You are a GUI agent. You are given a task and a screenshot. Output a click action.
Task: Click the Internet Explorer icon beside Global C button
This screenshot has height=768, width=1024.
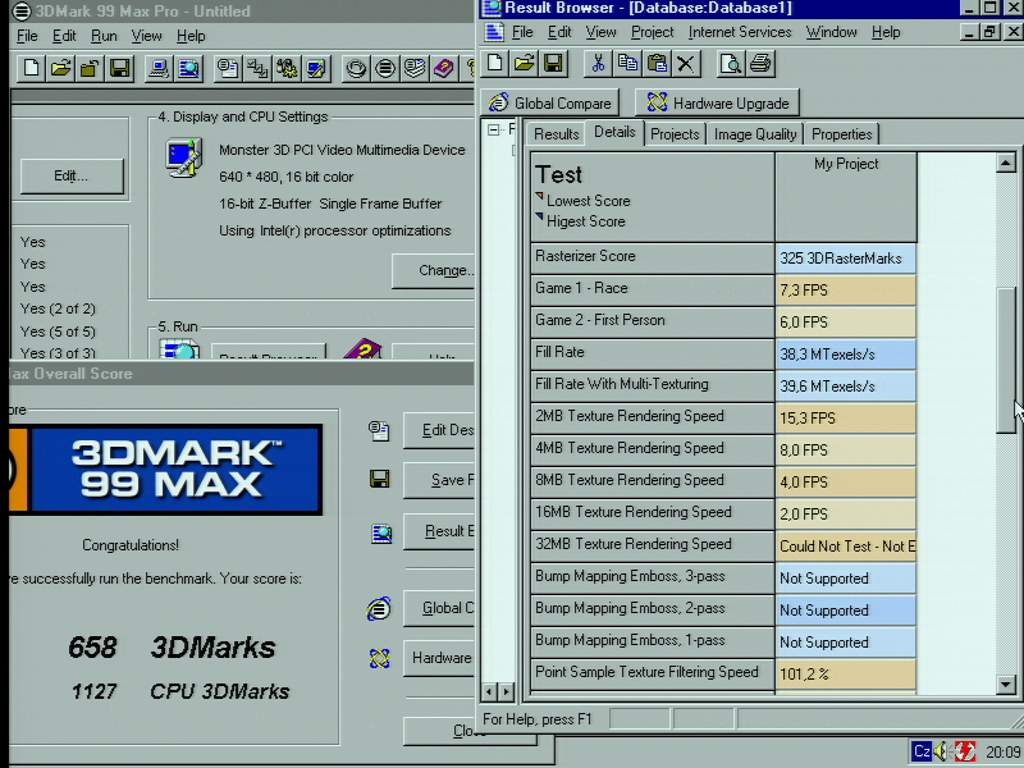pos(379,608)
